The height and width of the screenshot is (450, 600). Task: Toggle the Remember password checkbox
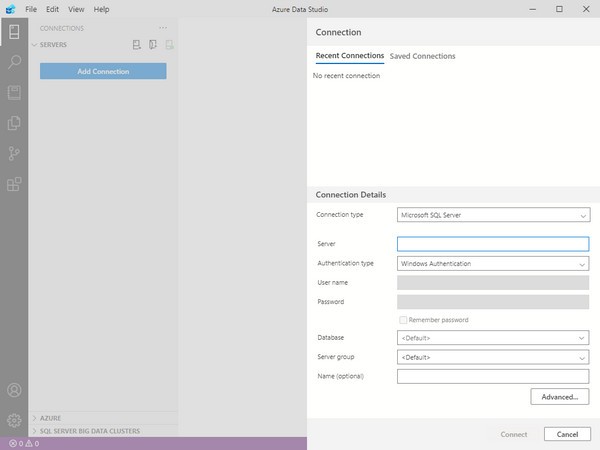(x=403, y=320)
